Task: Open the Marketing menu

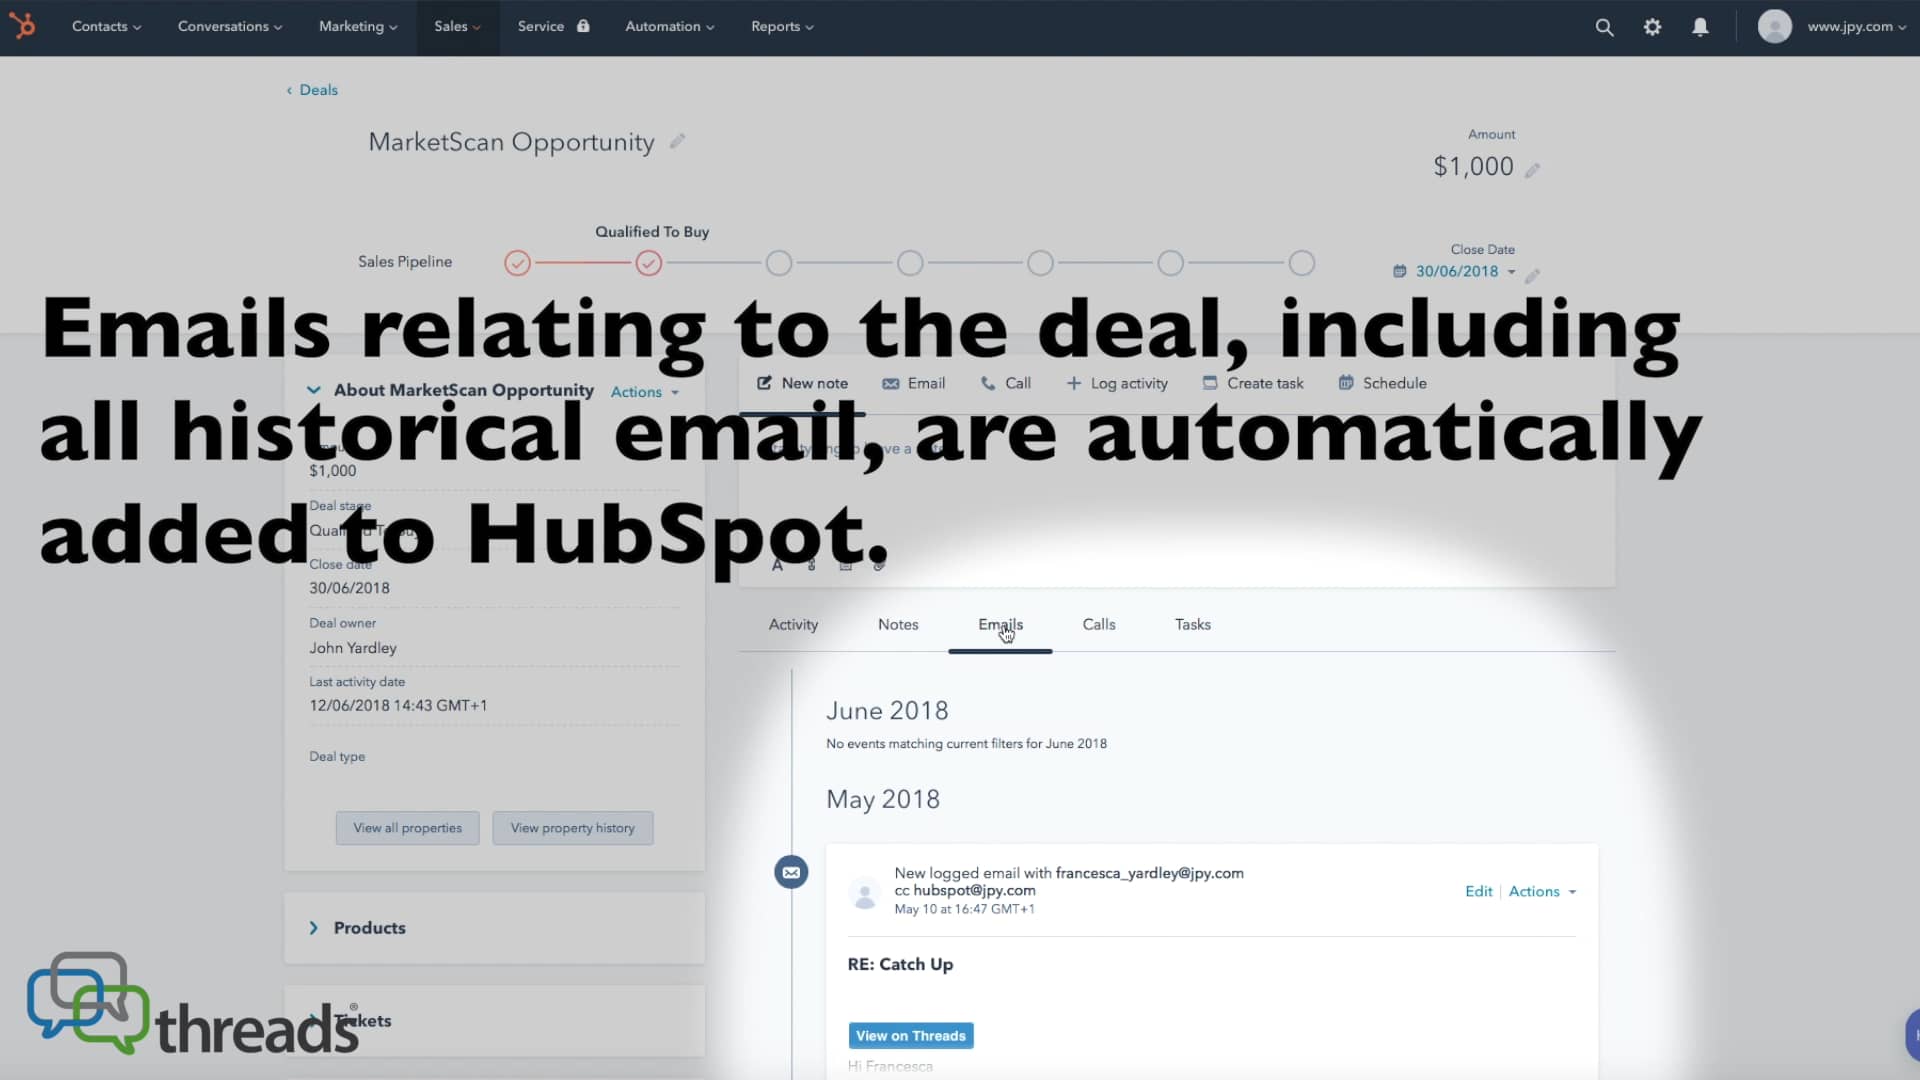Action: click(x=358, y=27)
